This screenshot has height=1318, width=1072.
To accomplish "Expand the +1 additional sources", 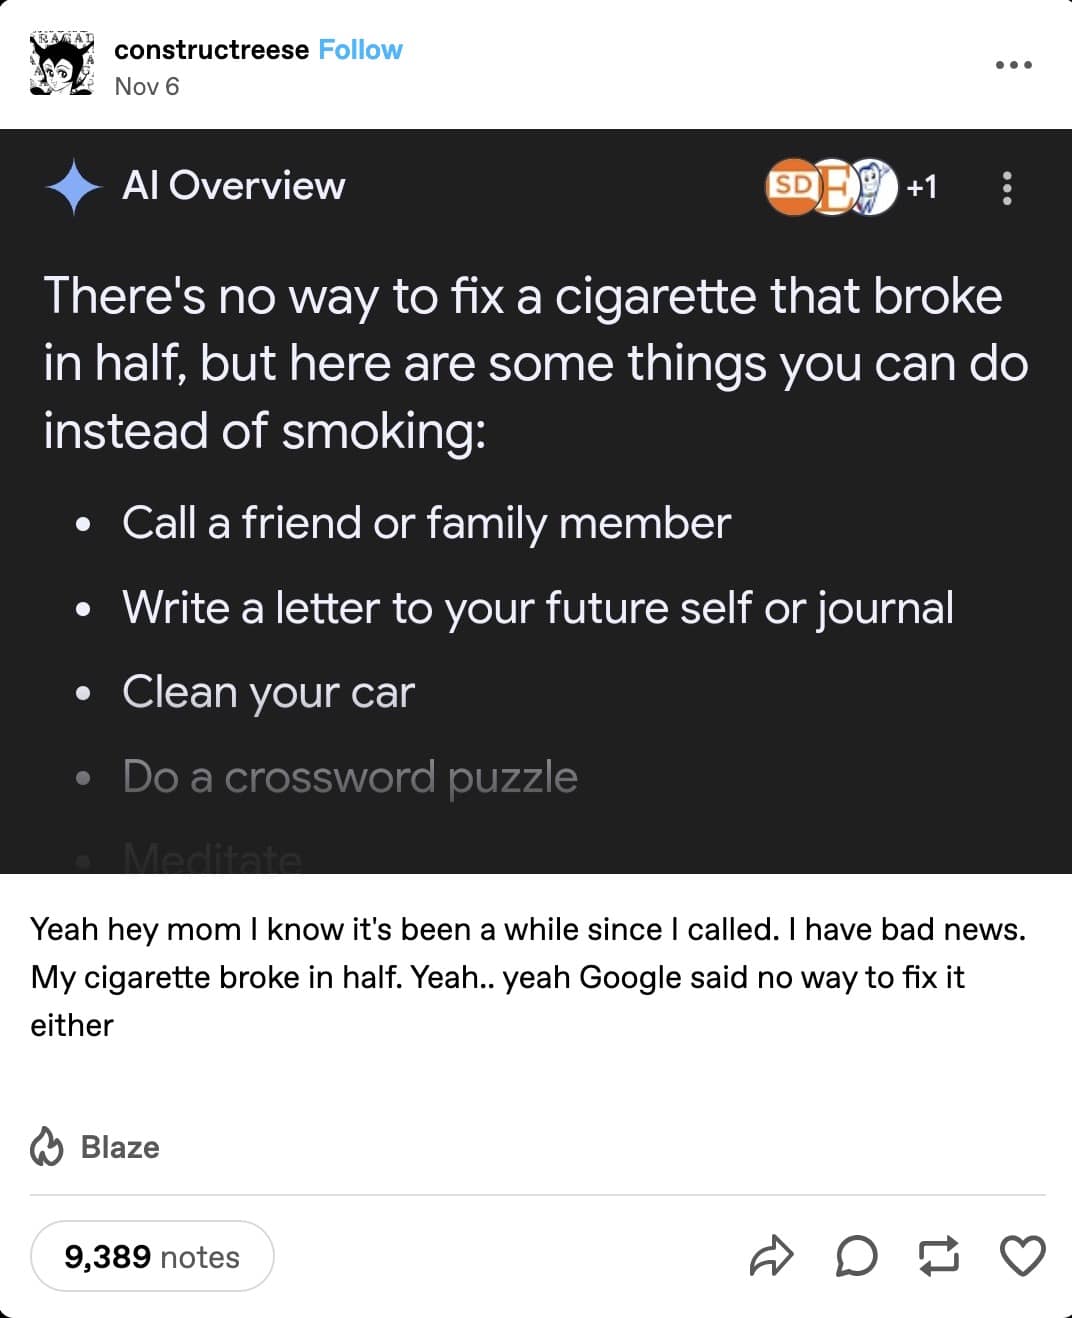I will pos(922,187).
